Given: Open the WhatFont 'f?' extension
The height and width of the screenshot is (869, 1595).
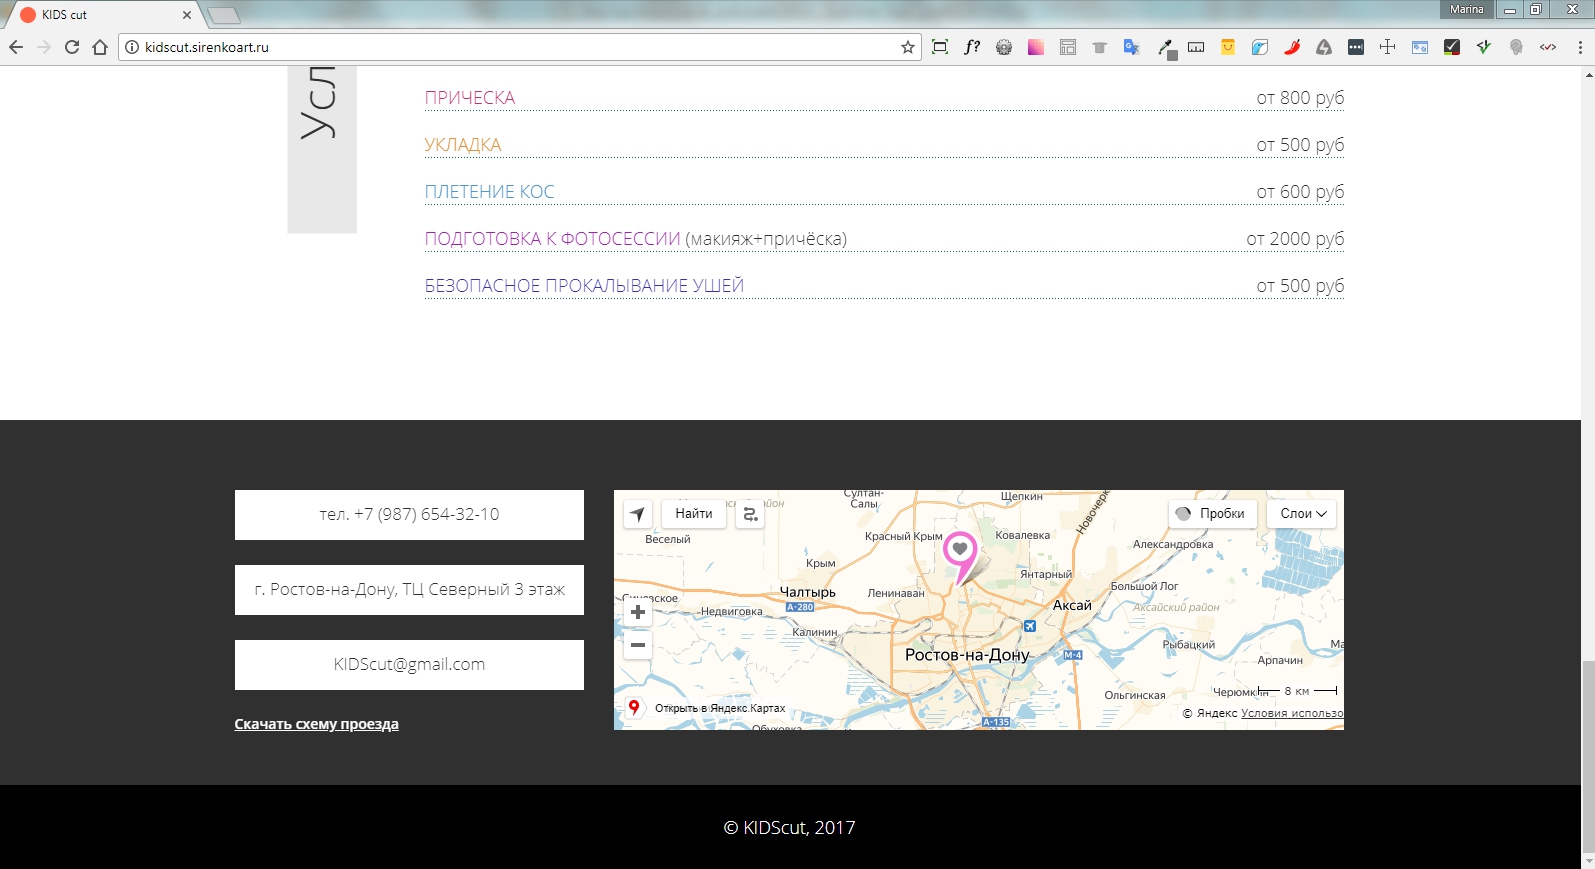Looking at the screenshot, I should click(972, 47).
